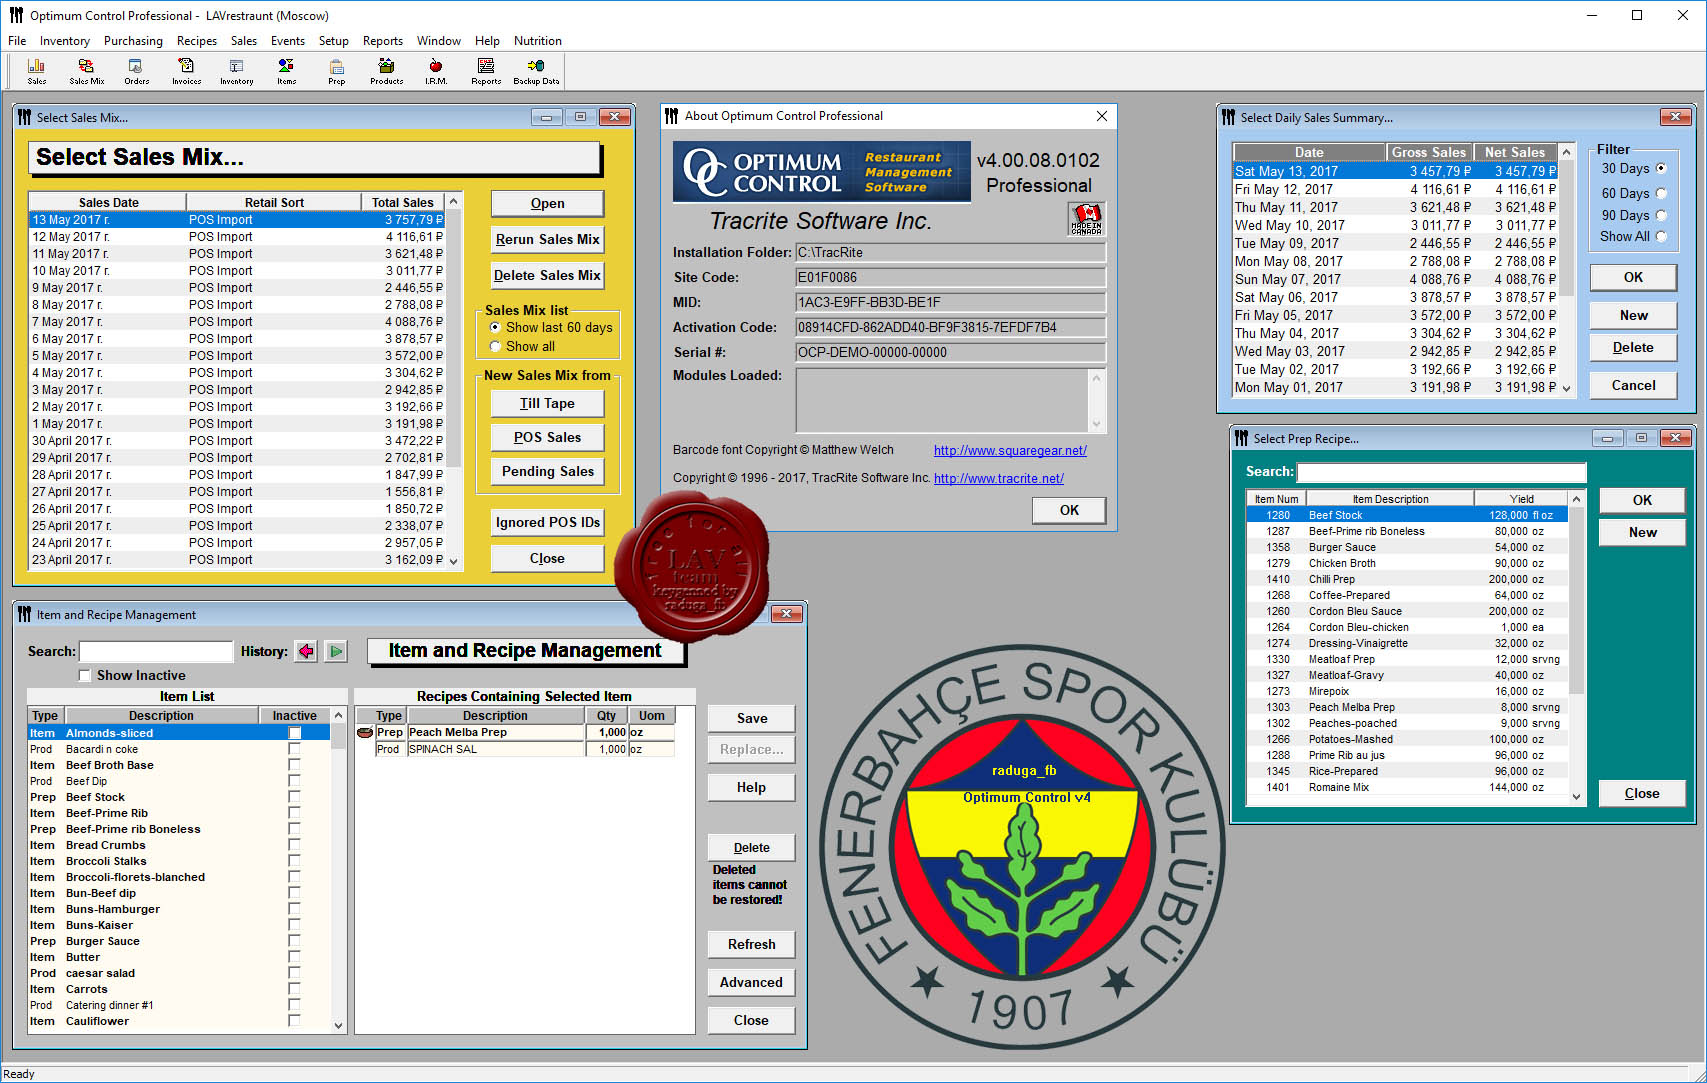The height and width of the screenshot is (1083, 1707).
Task: Open the Sales toolbar icon
Action: pos(37,71)
